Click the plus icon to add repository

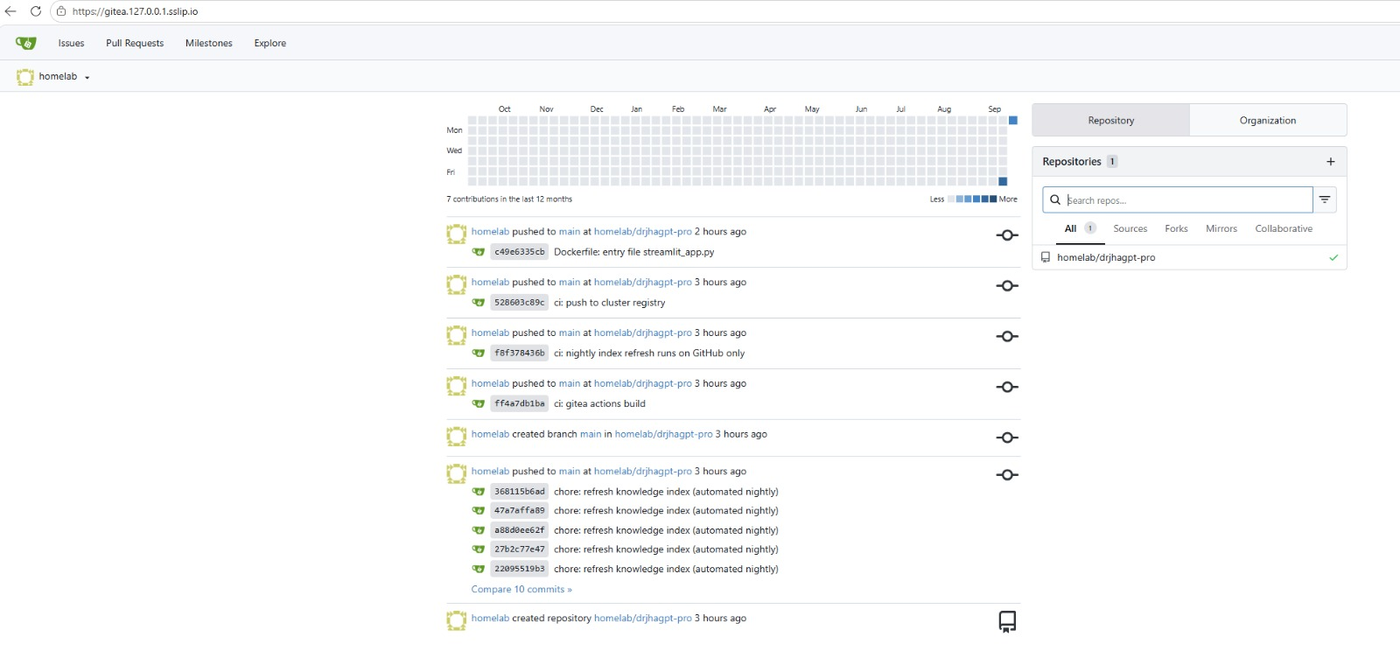pos(1330,162)
